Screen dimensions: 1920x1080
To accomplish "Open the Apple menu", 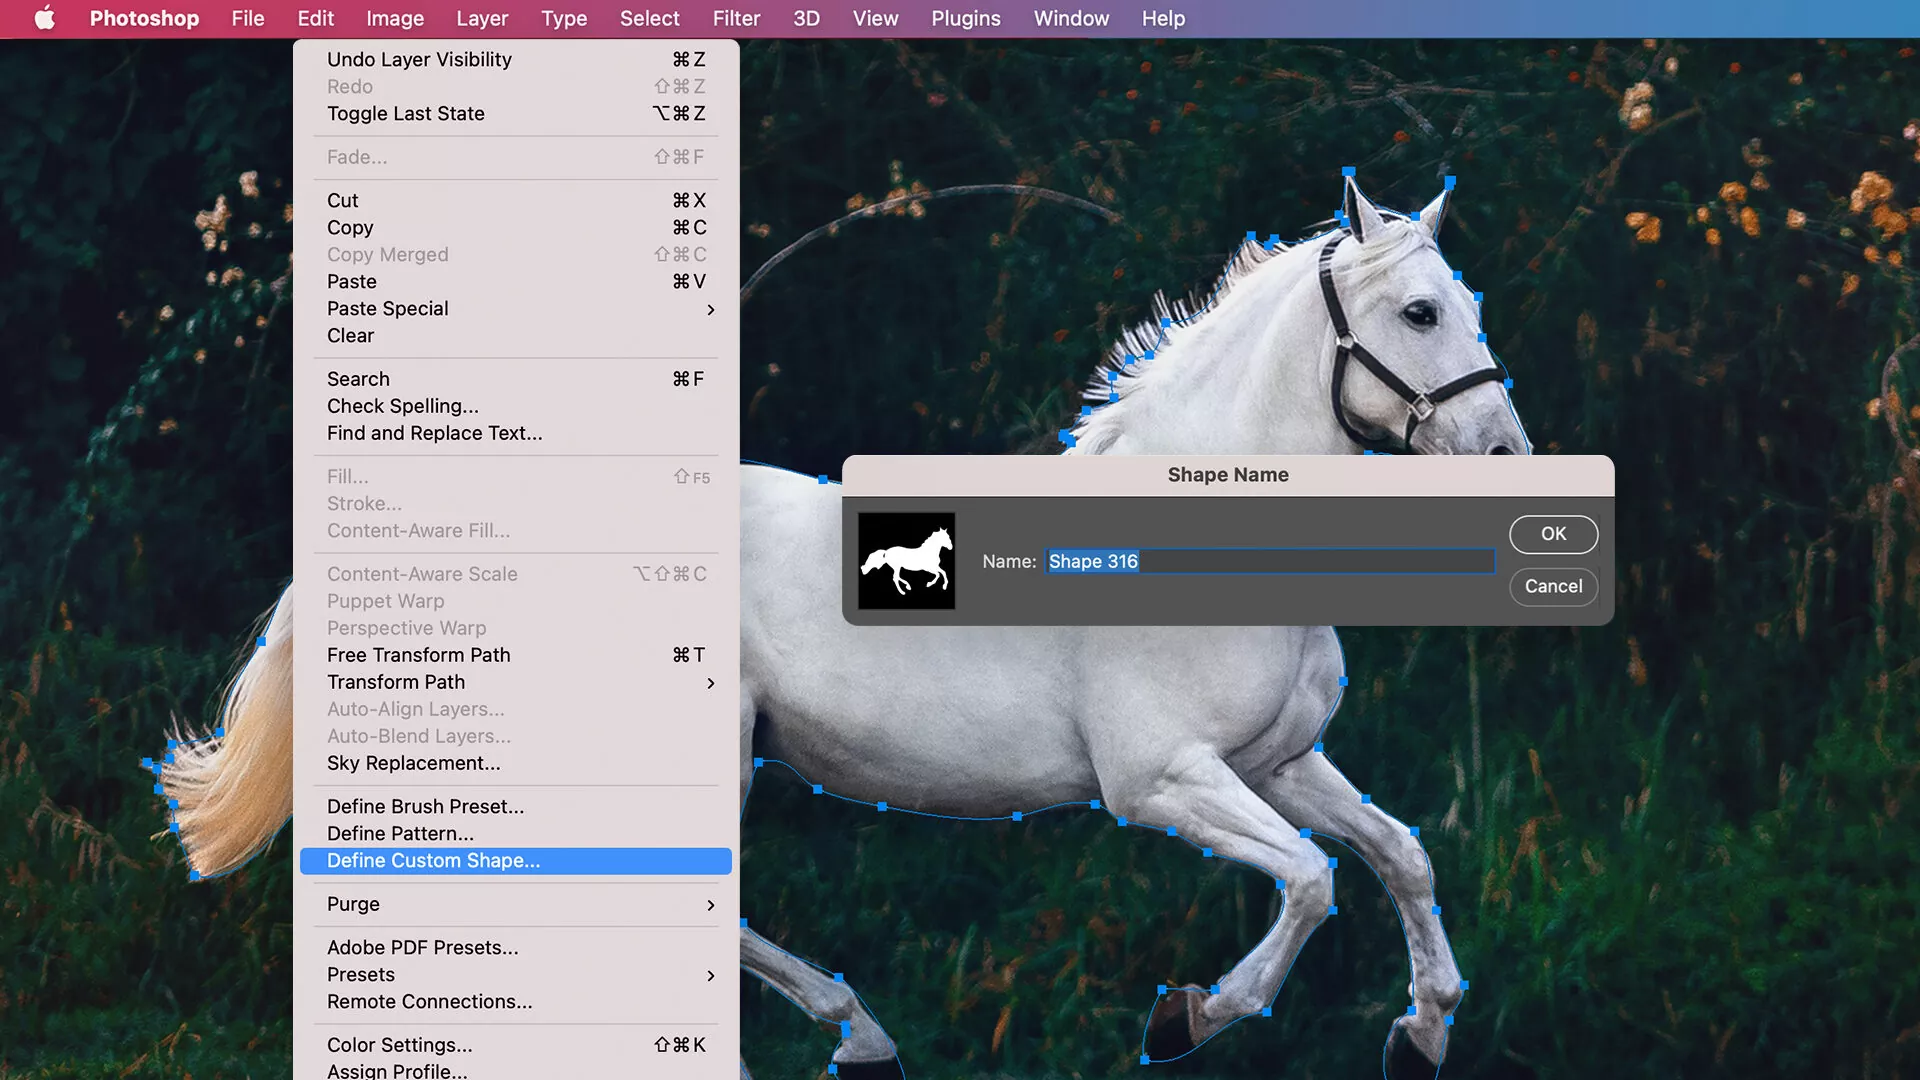I will (45, 18).
